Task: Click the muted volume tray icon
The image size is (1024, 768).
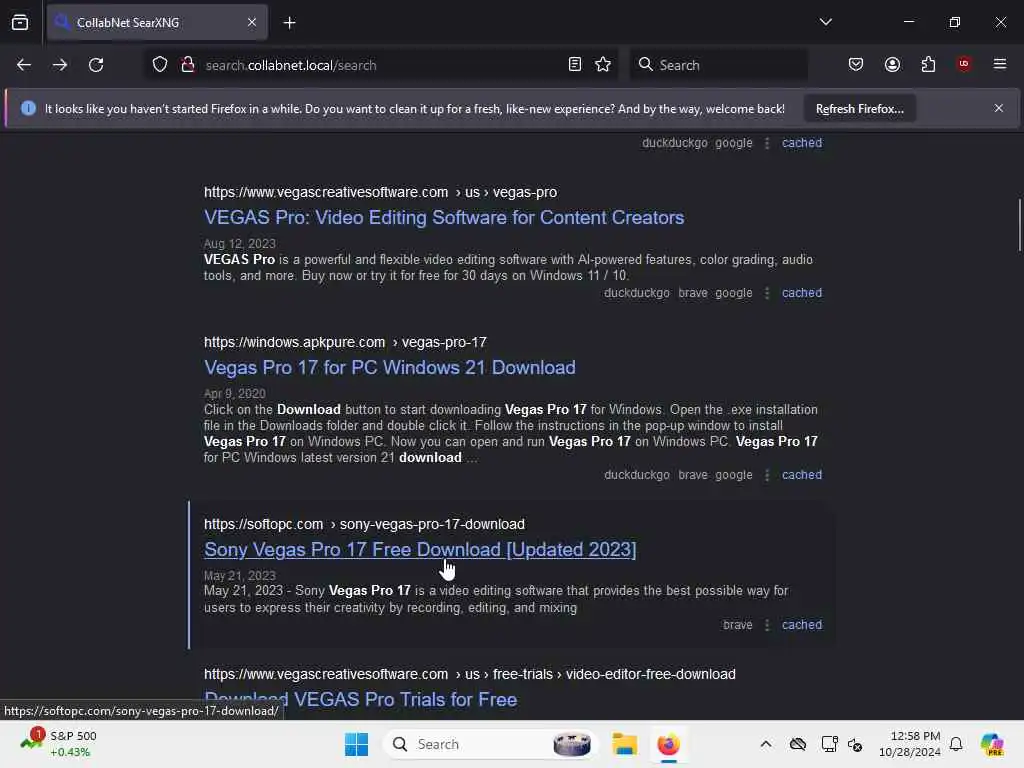Action: click(x=855, y=744)
